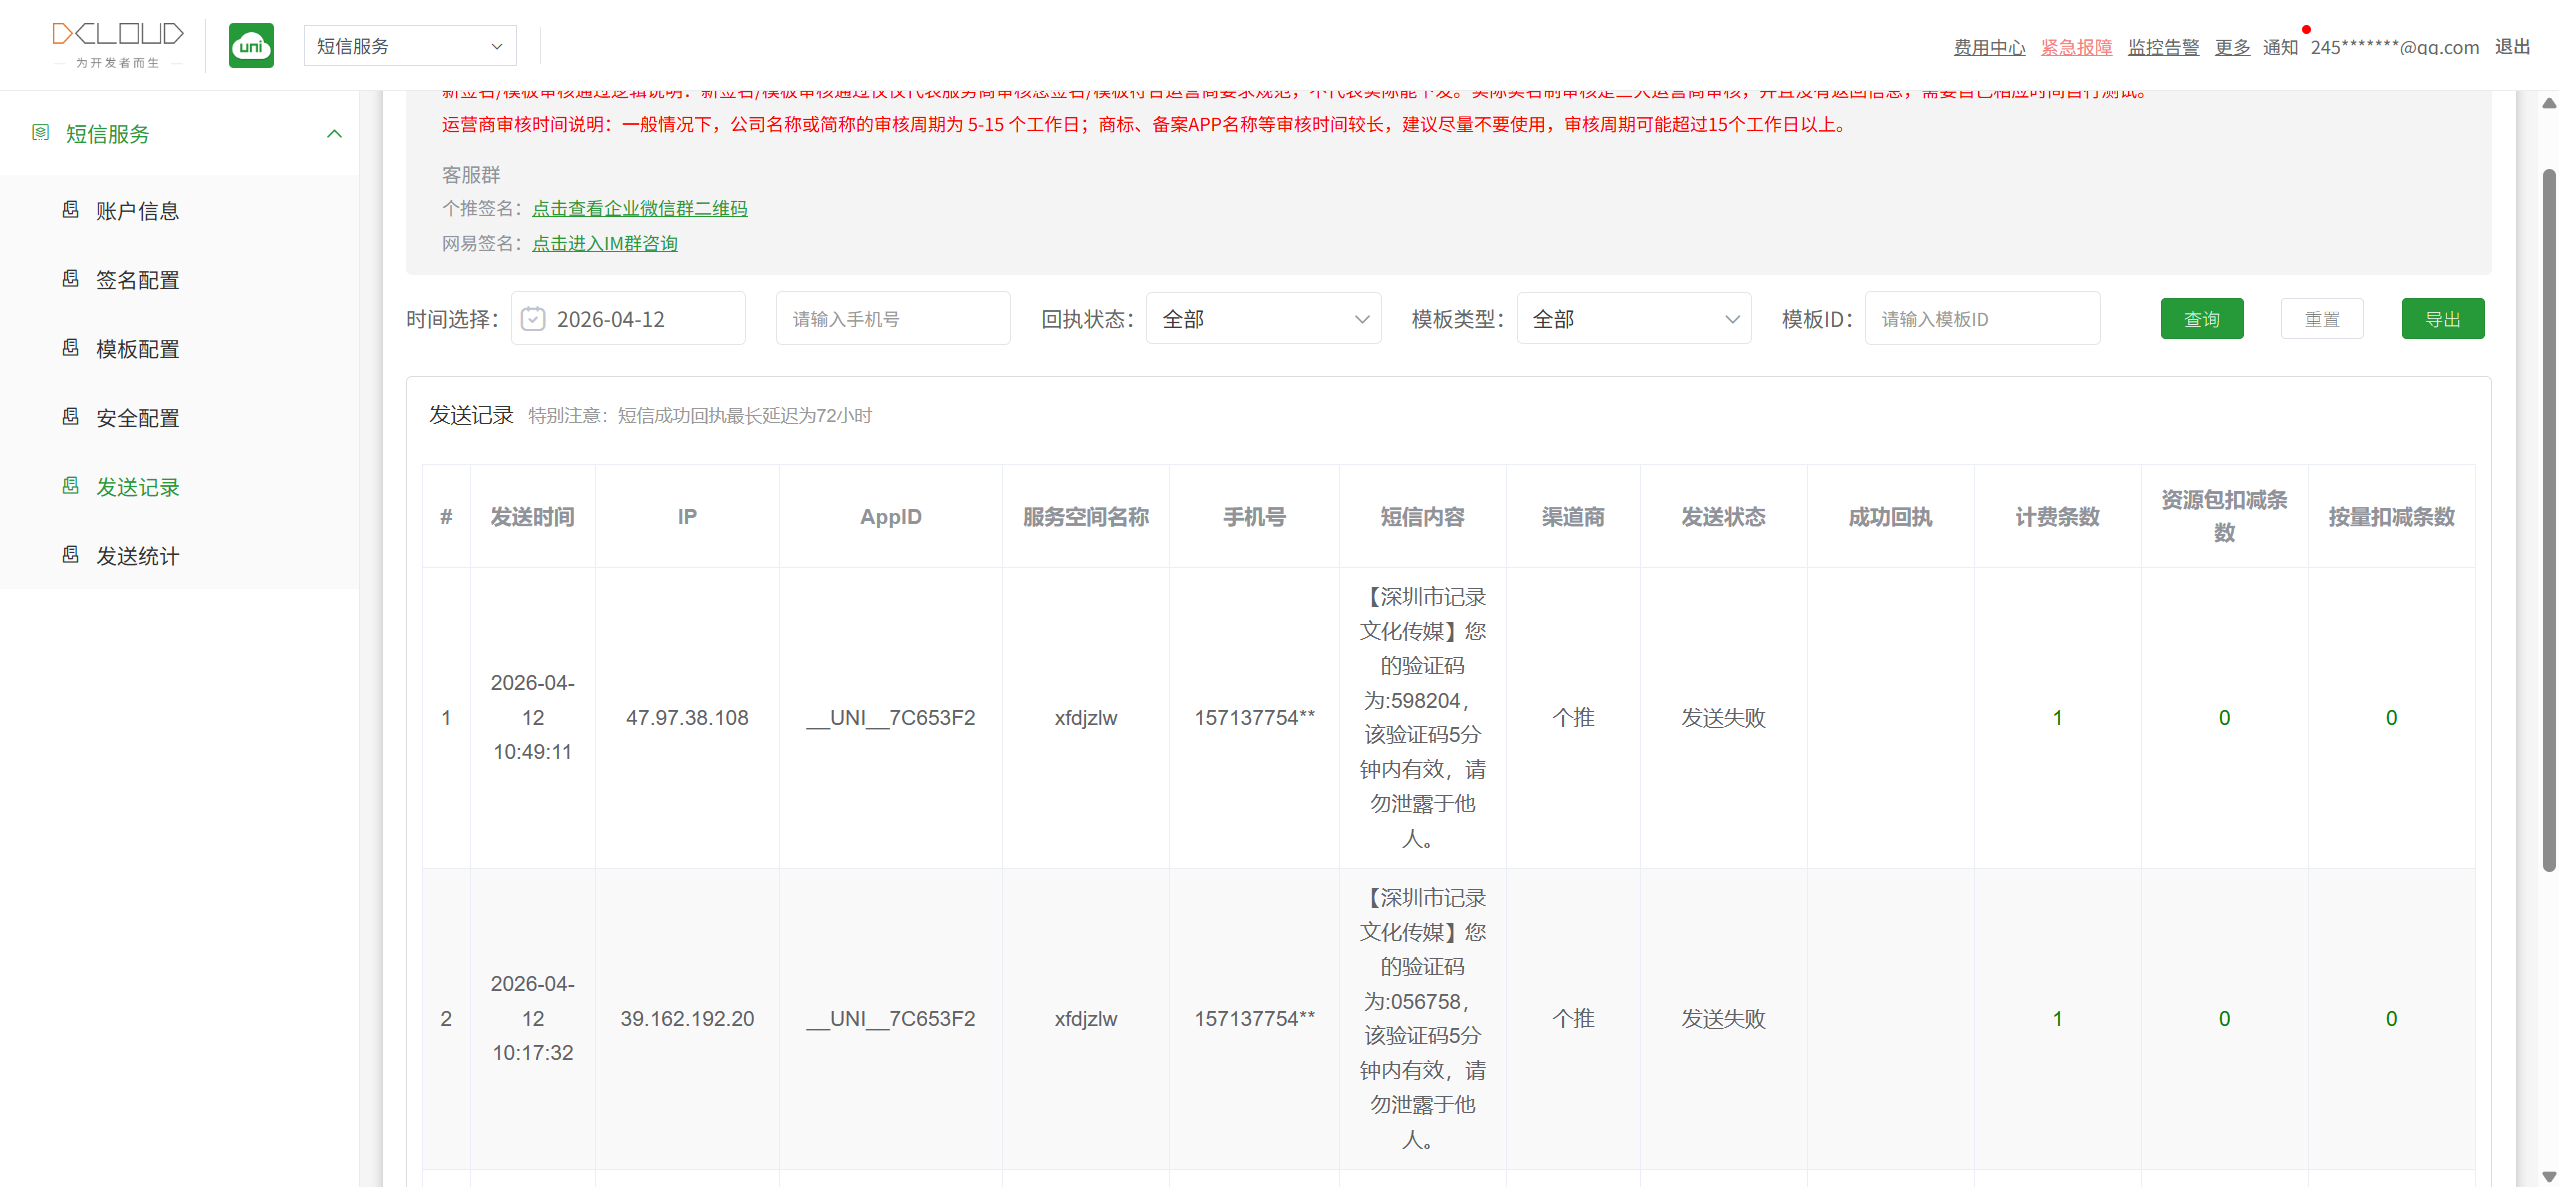Screen dimensions: 2559x1187
Task: Click the 模板配置 sidebar icon
Action: [71, 348]
